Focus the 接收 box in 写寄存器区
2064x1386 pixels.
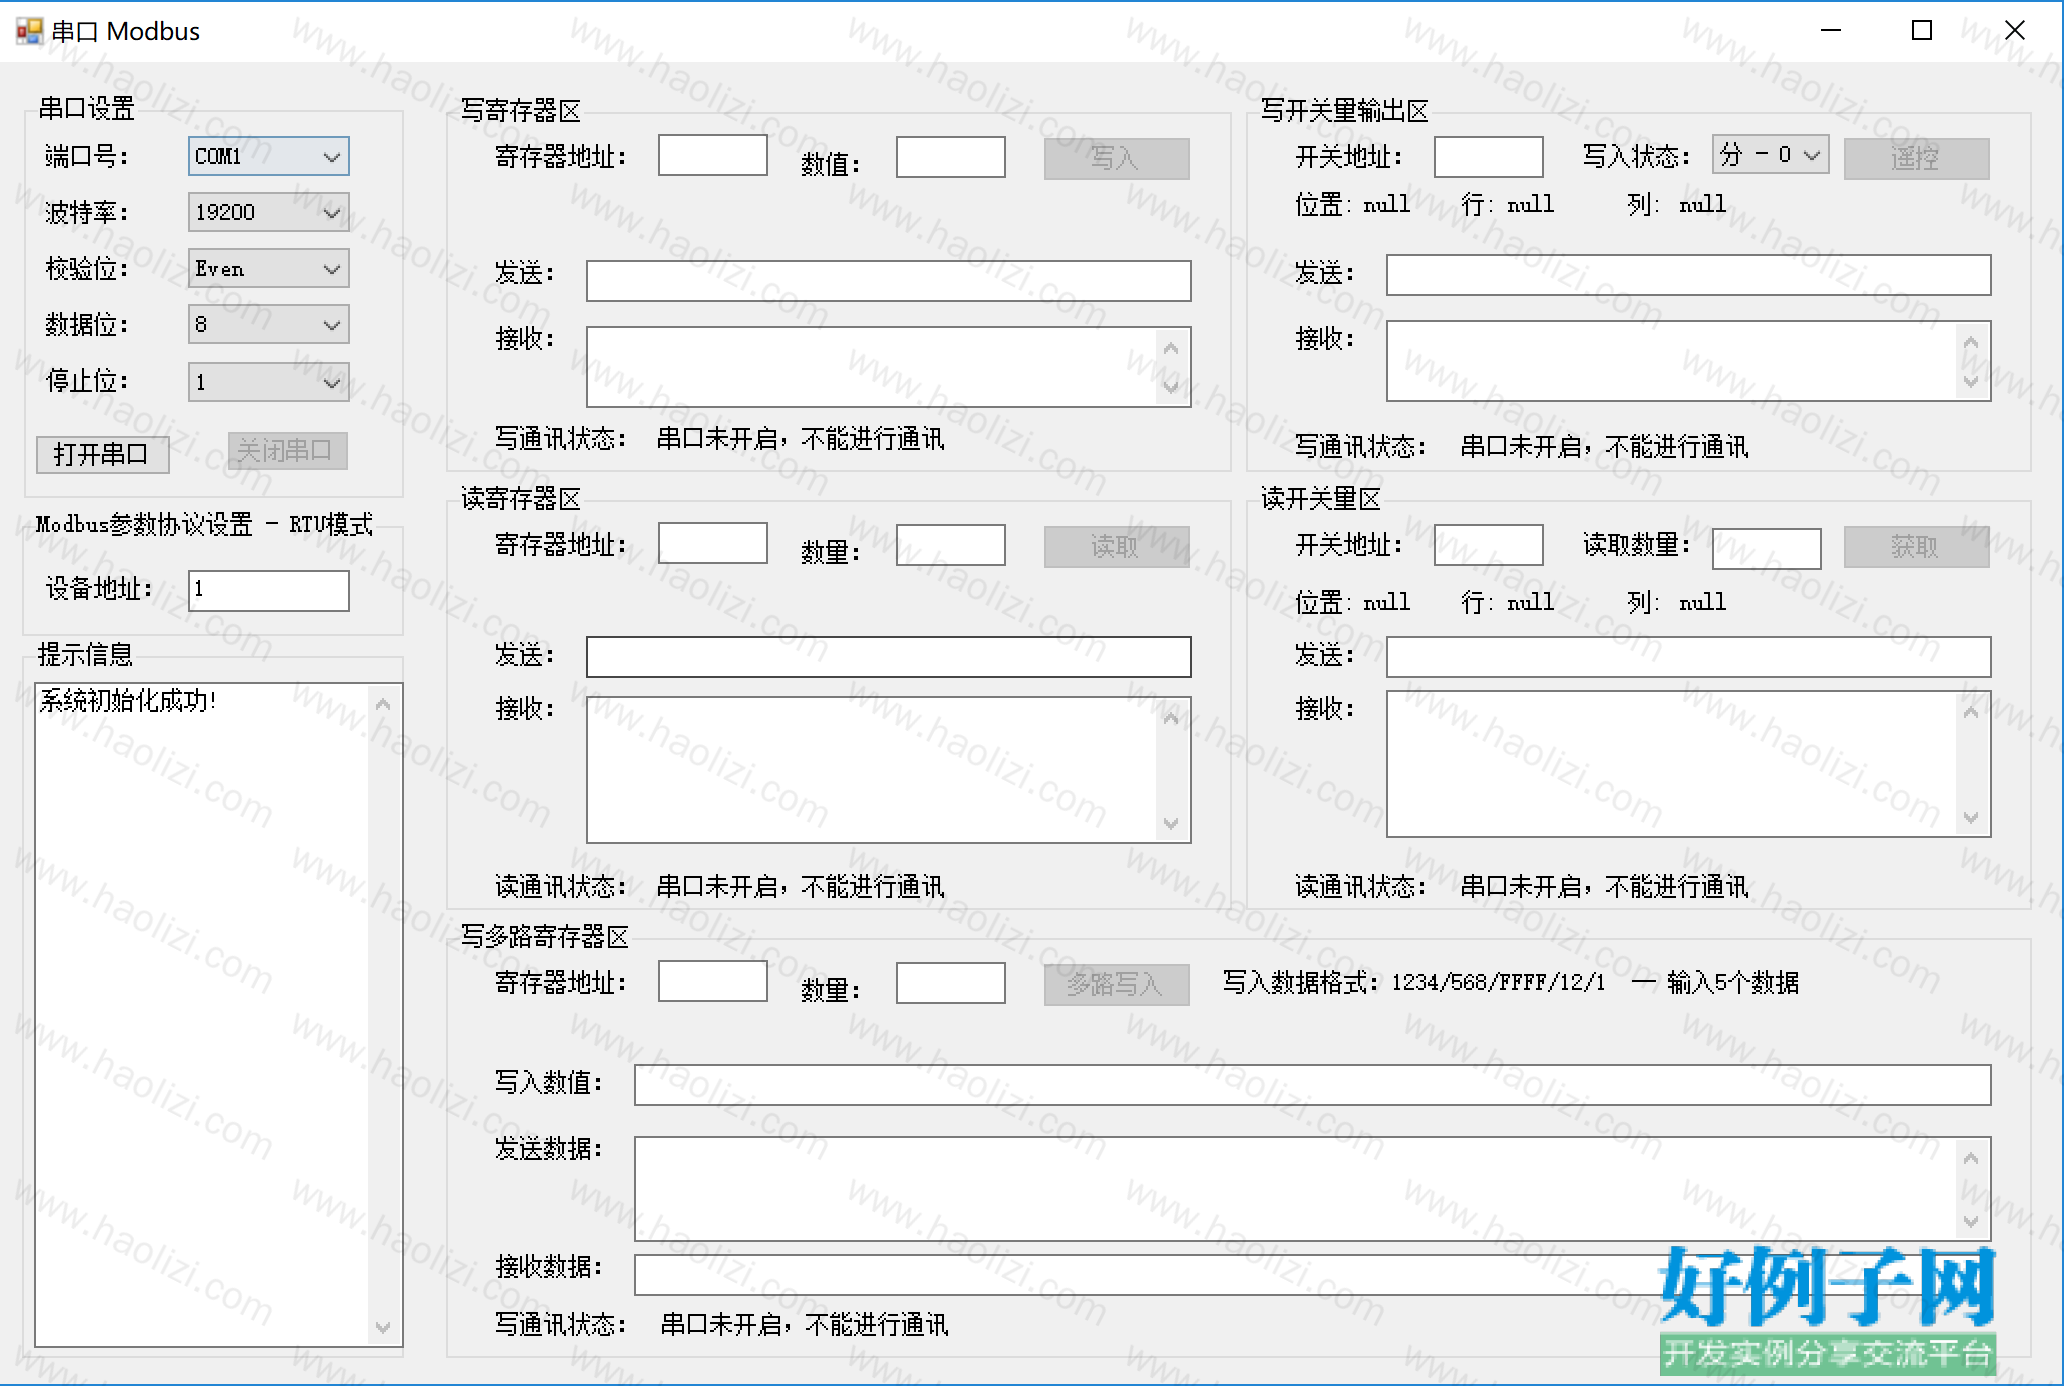click(888, 367)
